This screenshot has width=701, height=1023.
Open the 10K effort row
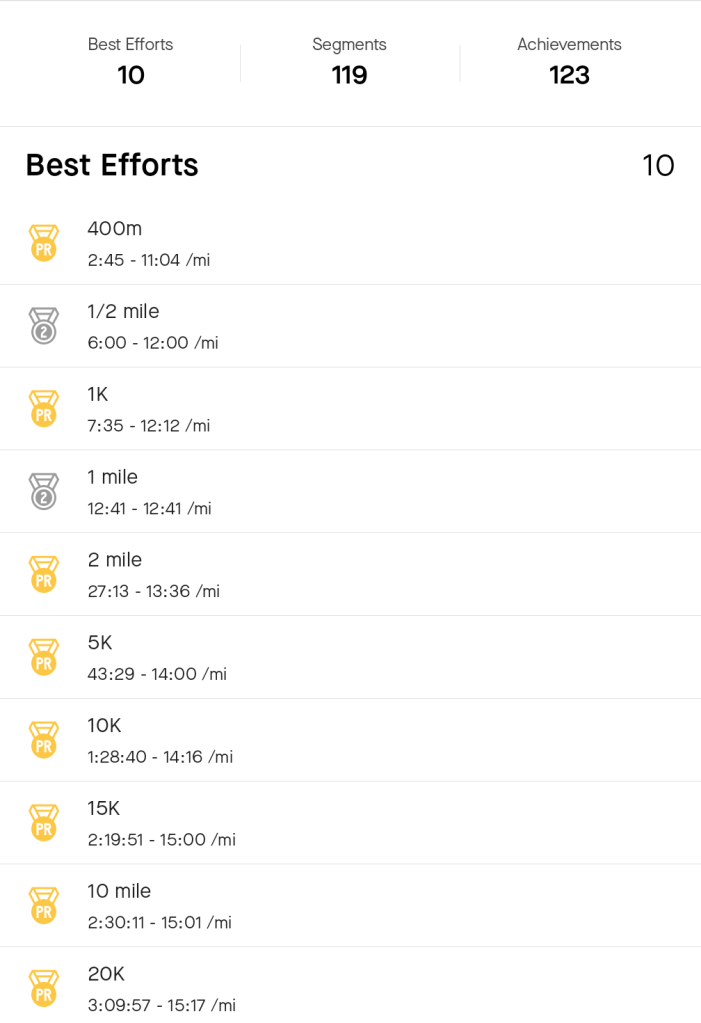[x=350, y=740]
